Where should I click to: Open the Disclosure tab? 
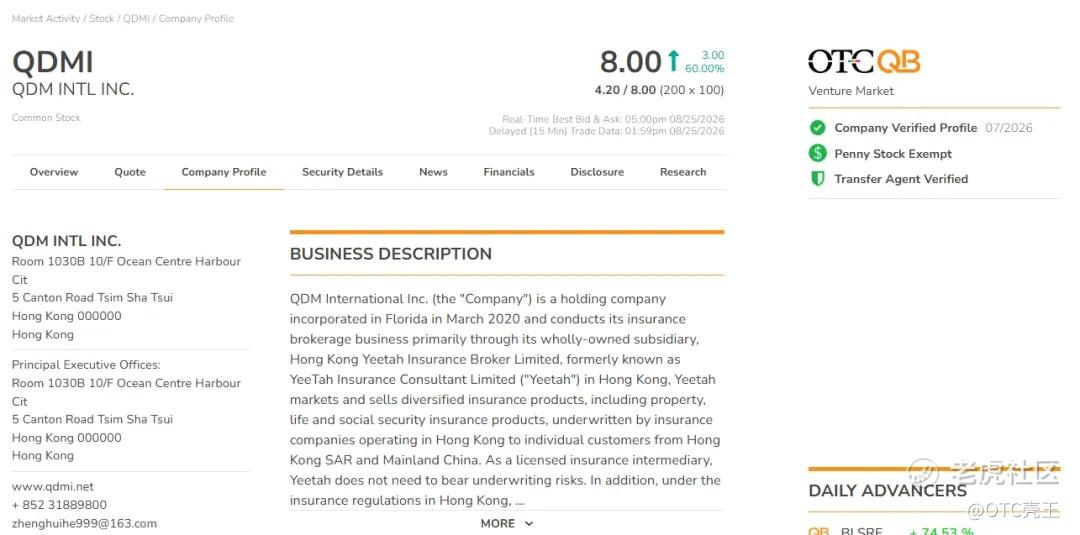(597, 172)
